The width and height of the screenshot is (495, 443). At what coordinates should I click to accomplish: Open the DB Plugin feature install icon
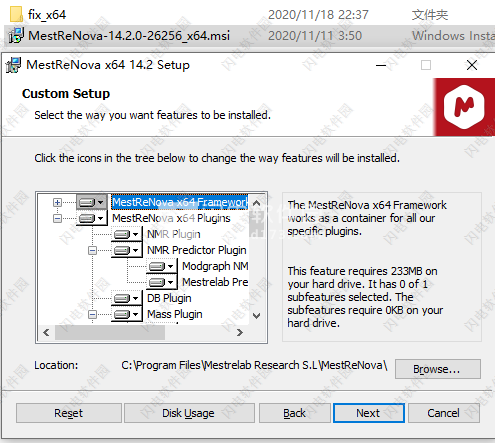(127, 298)
